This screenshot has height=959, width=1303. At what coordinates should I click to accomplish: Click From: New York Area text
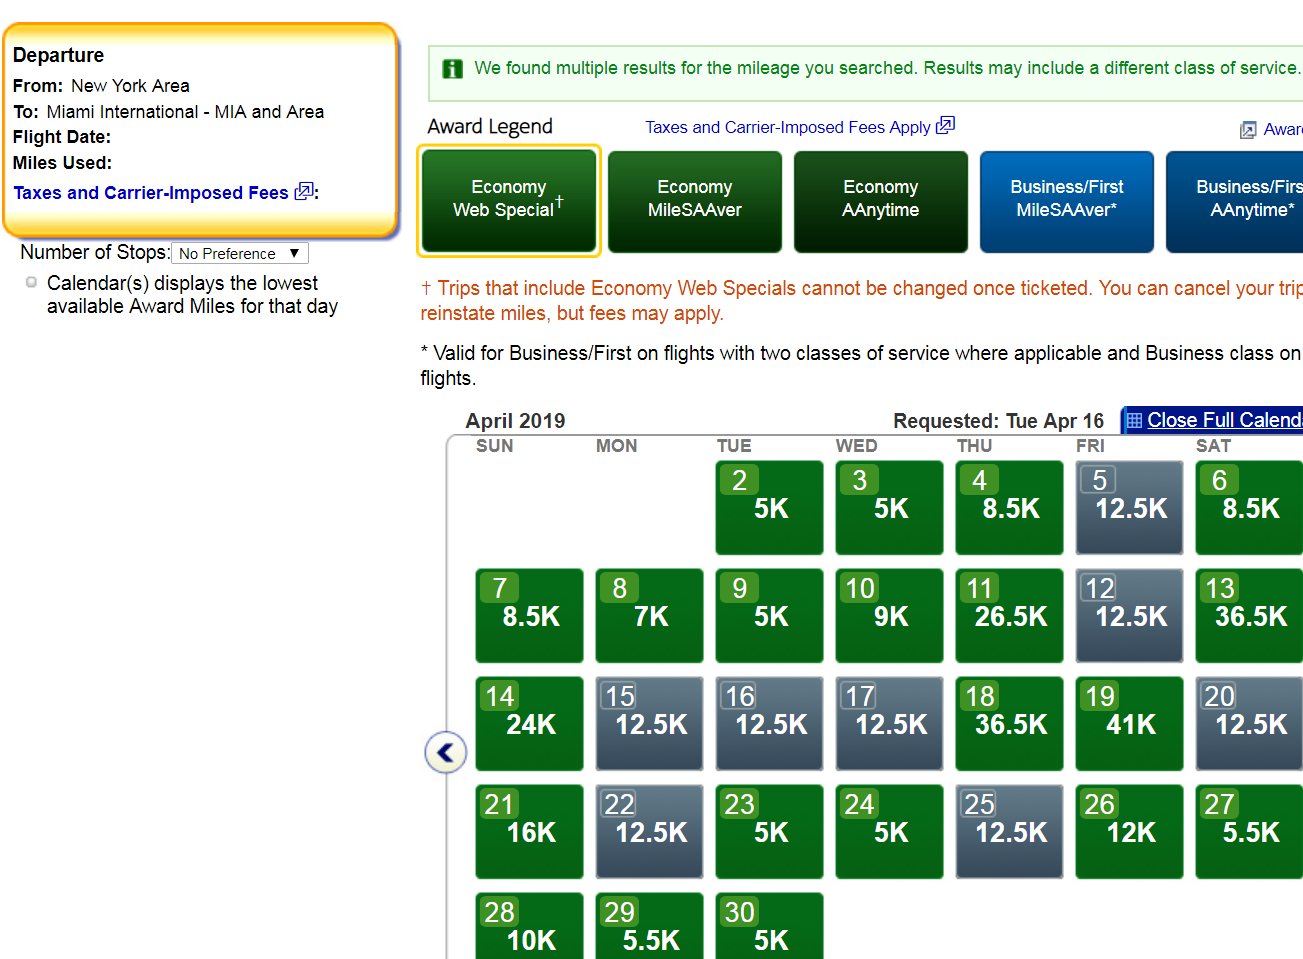(x=101, y=86)
